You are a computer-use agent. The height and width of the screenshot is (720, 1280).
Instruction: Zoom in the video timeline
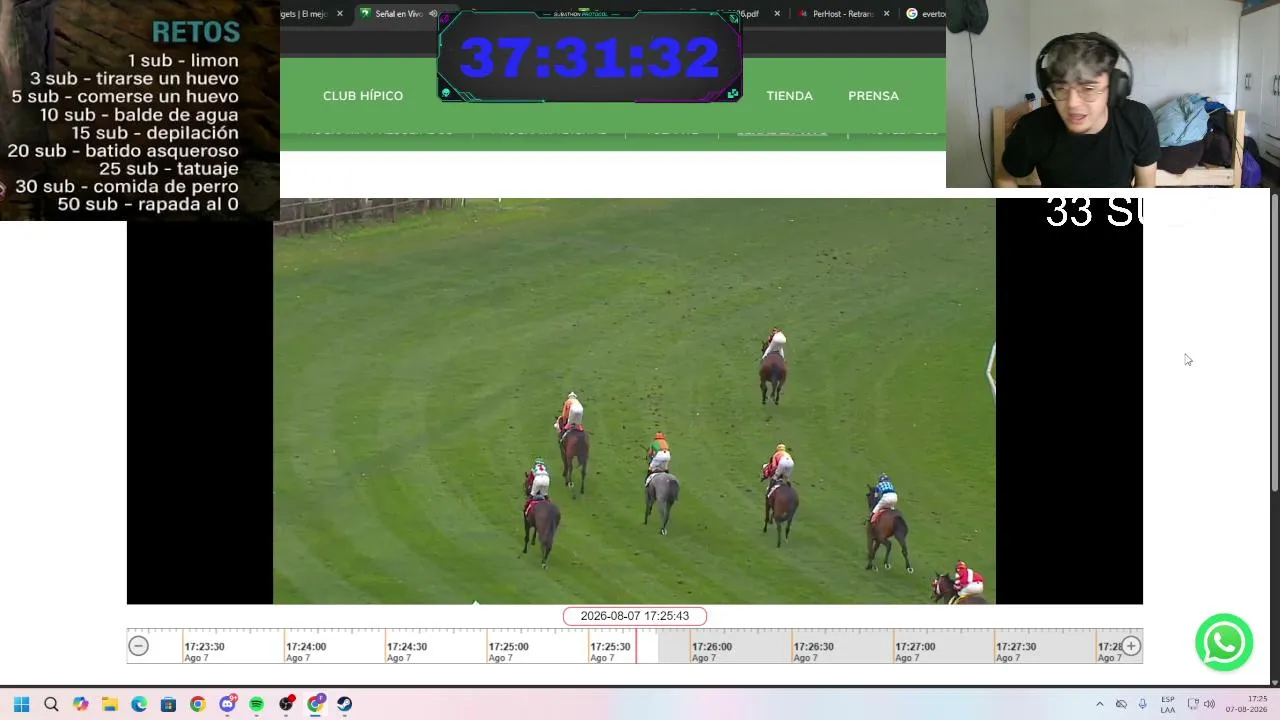pos(1131,646)
